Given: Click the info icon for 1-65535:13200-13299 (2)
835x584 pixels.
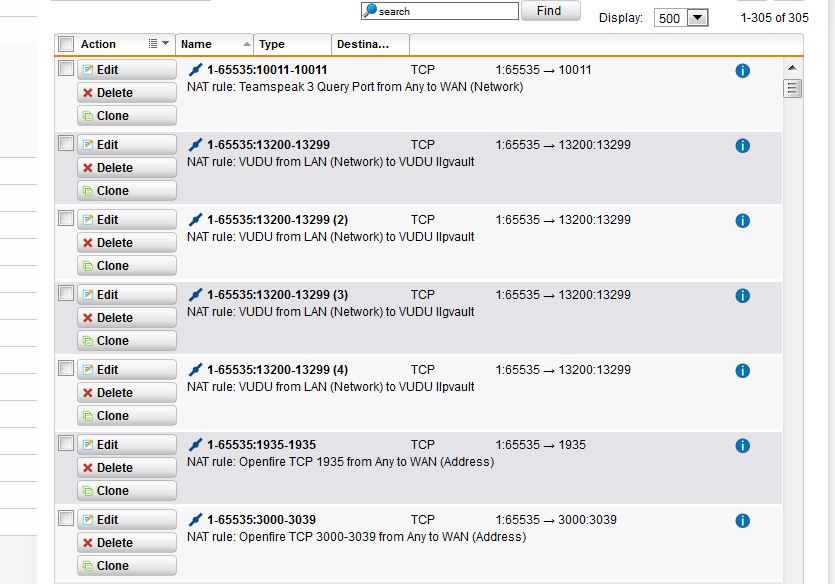Looking at the screenshot, I should pyautogui.click(x=742, y=220).
